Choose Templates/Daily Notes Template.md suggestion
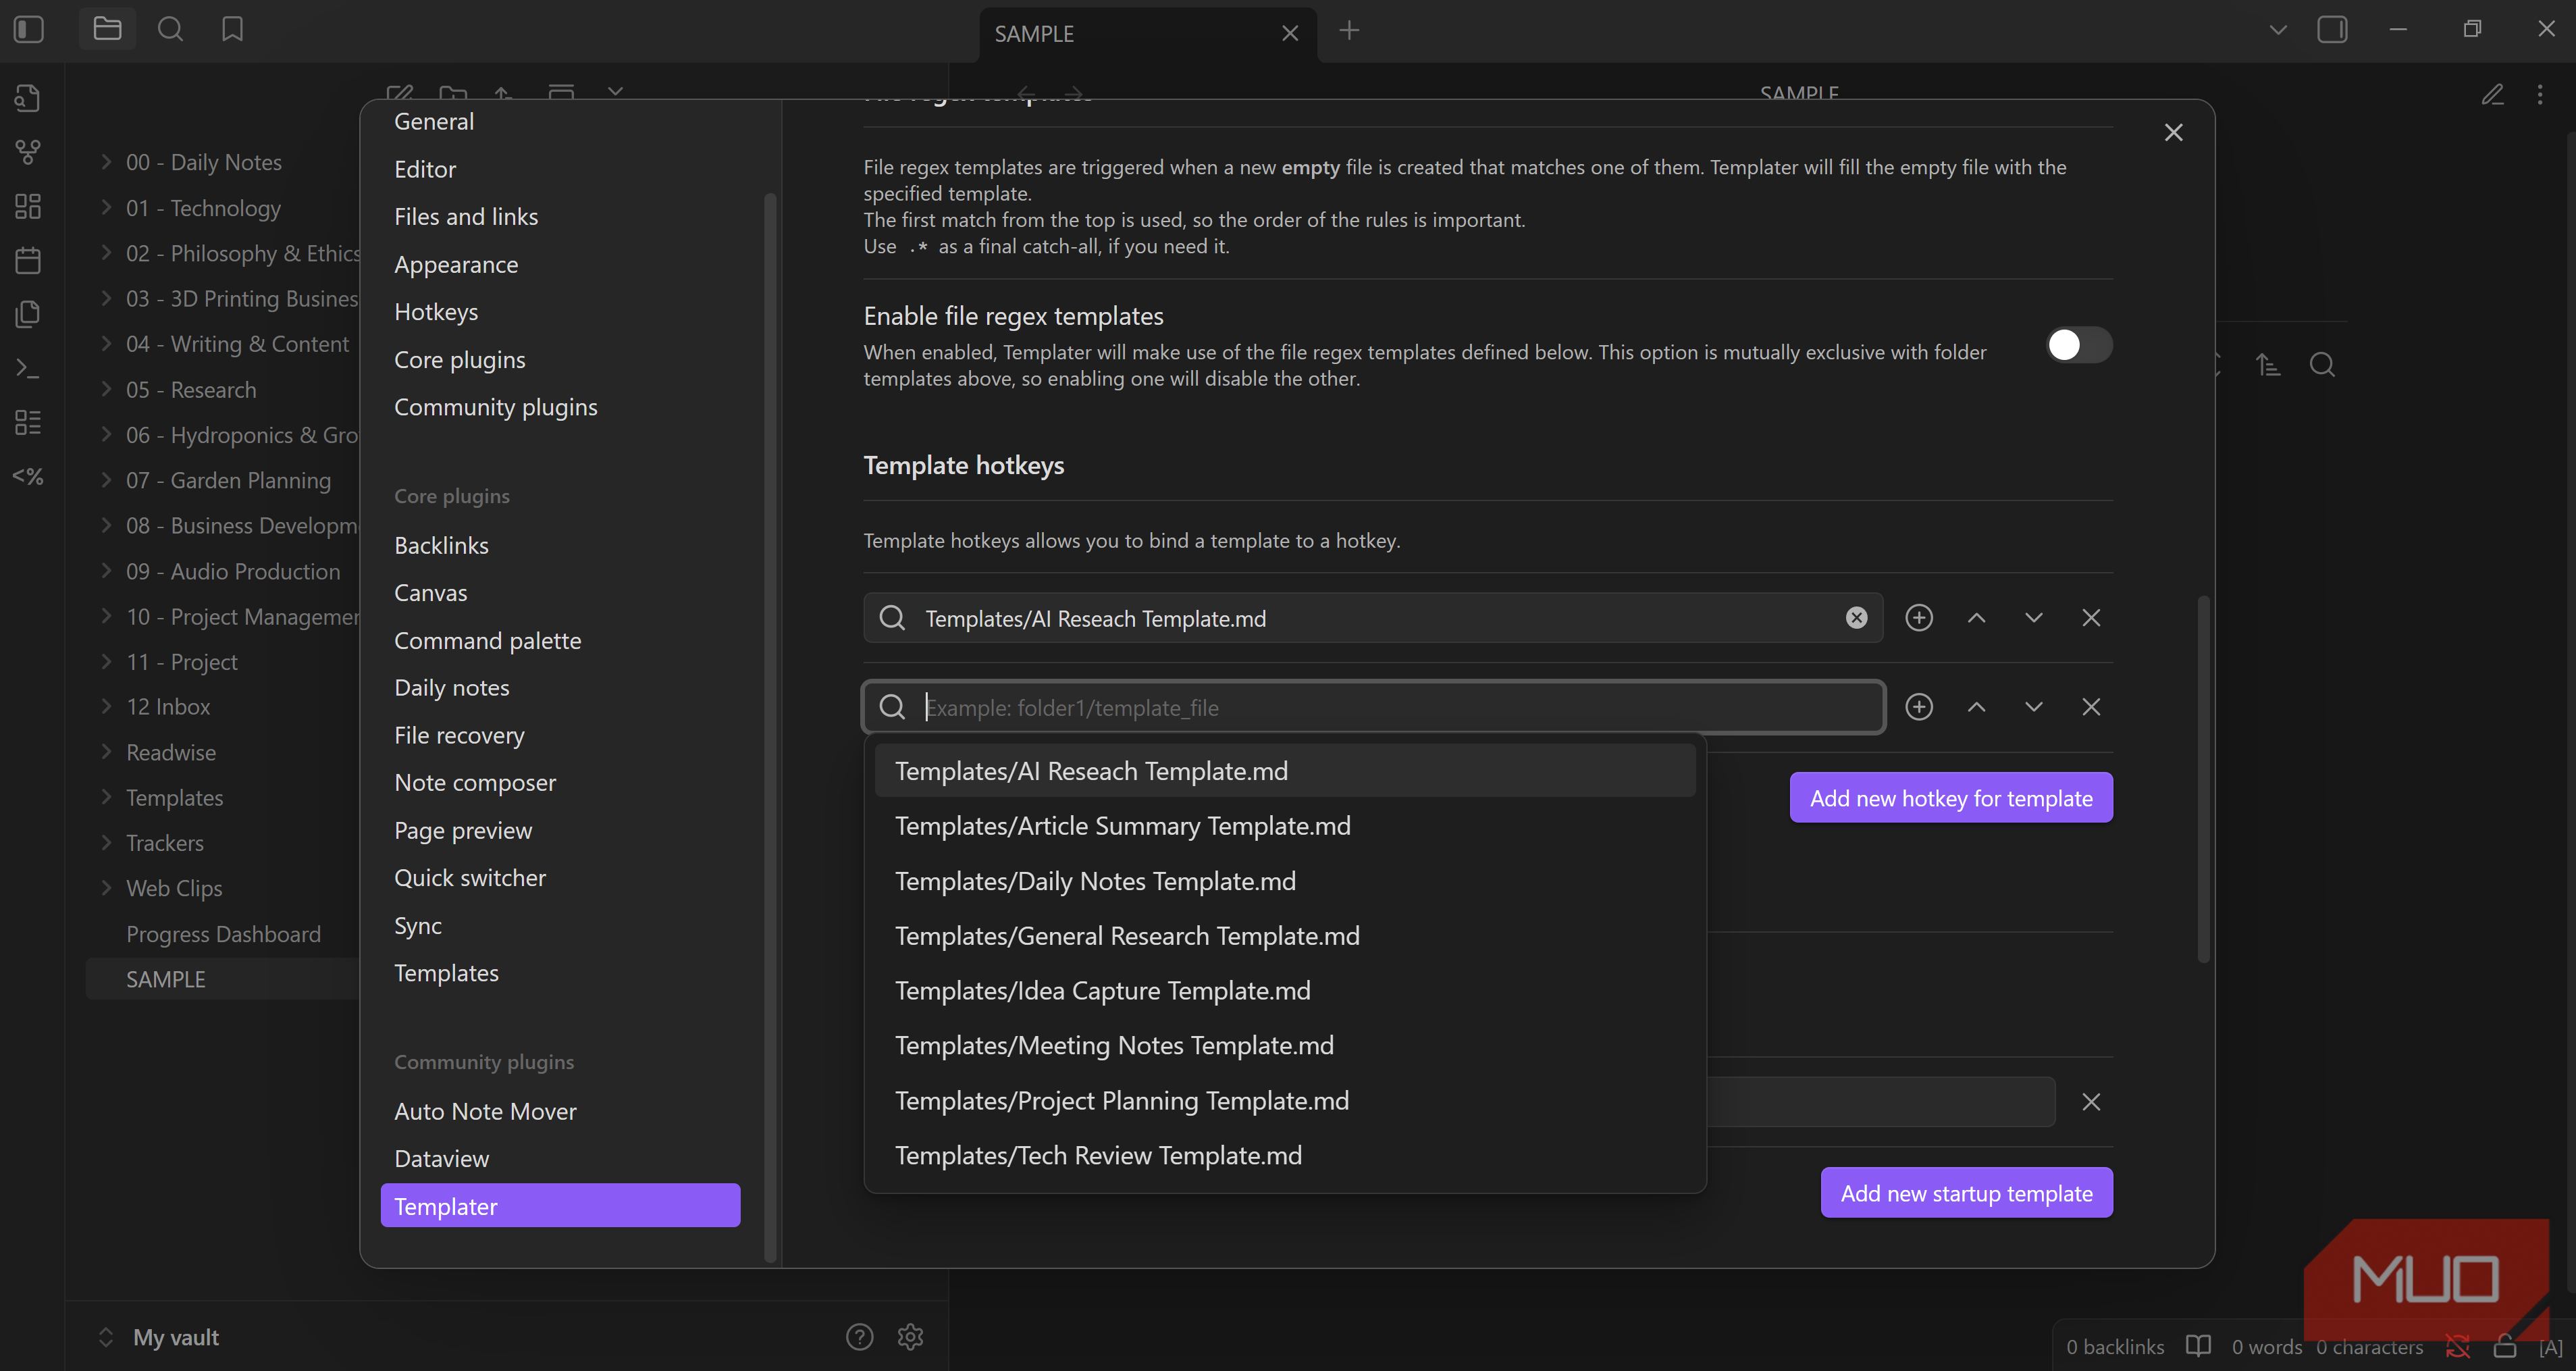Screen dimensions: 2576x1371 pos(1284,881)
